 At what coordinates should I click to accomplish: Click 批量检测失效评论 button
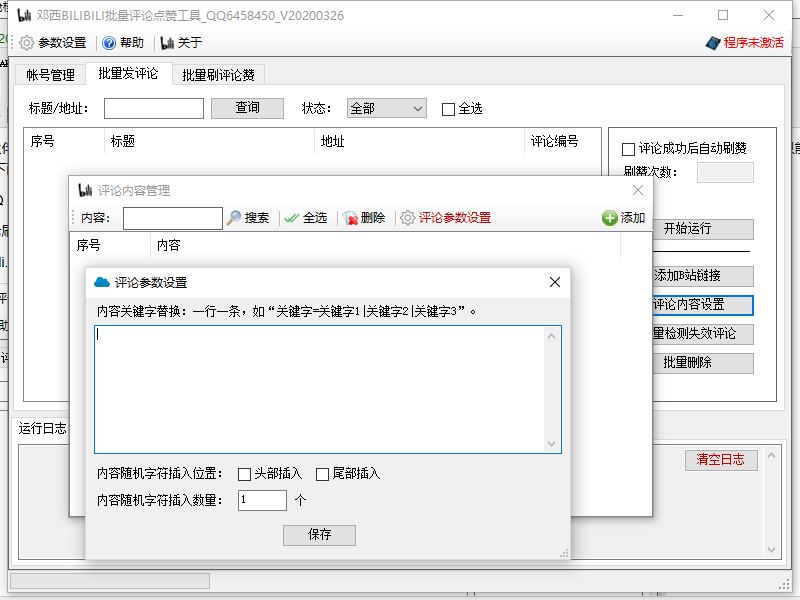click(x=703, y=334)
